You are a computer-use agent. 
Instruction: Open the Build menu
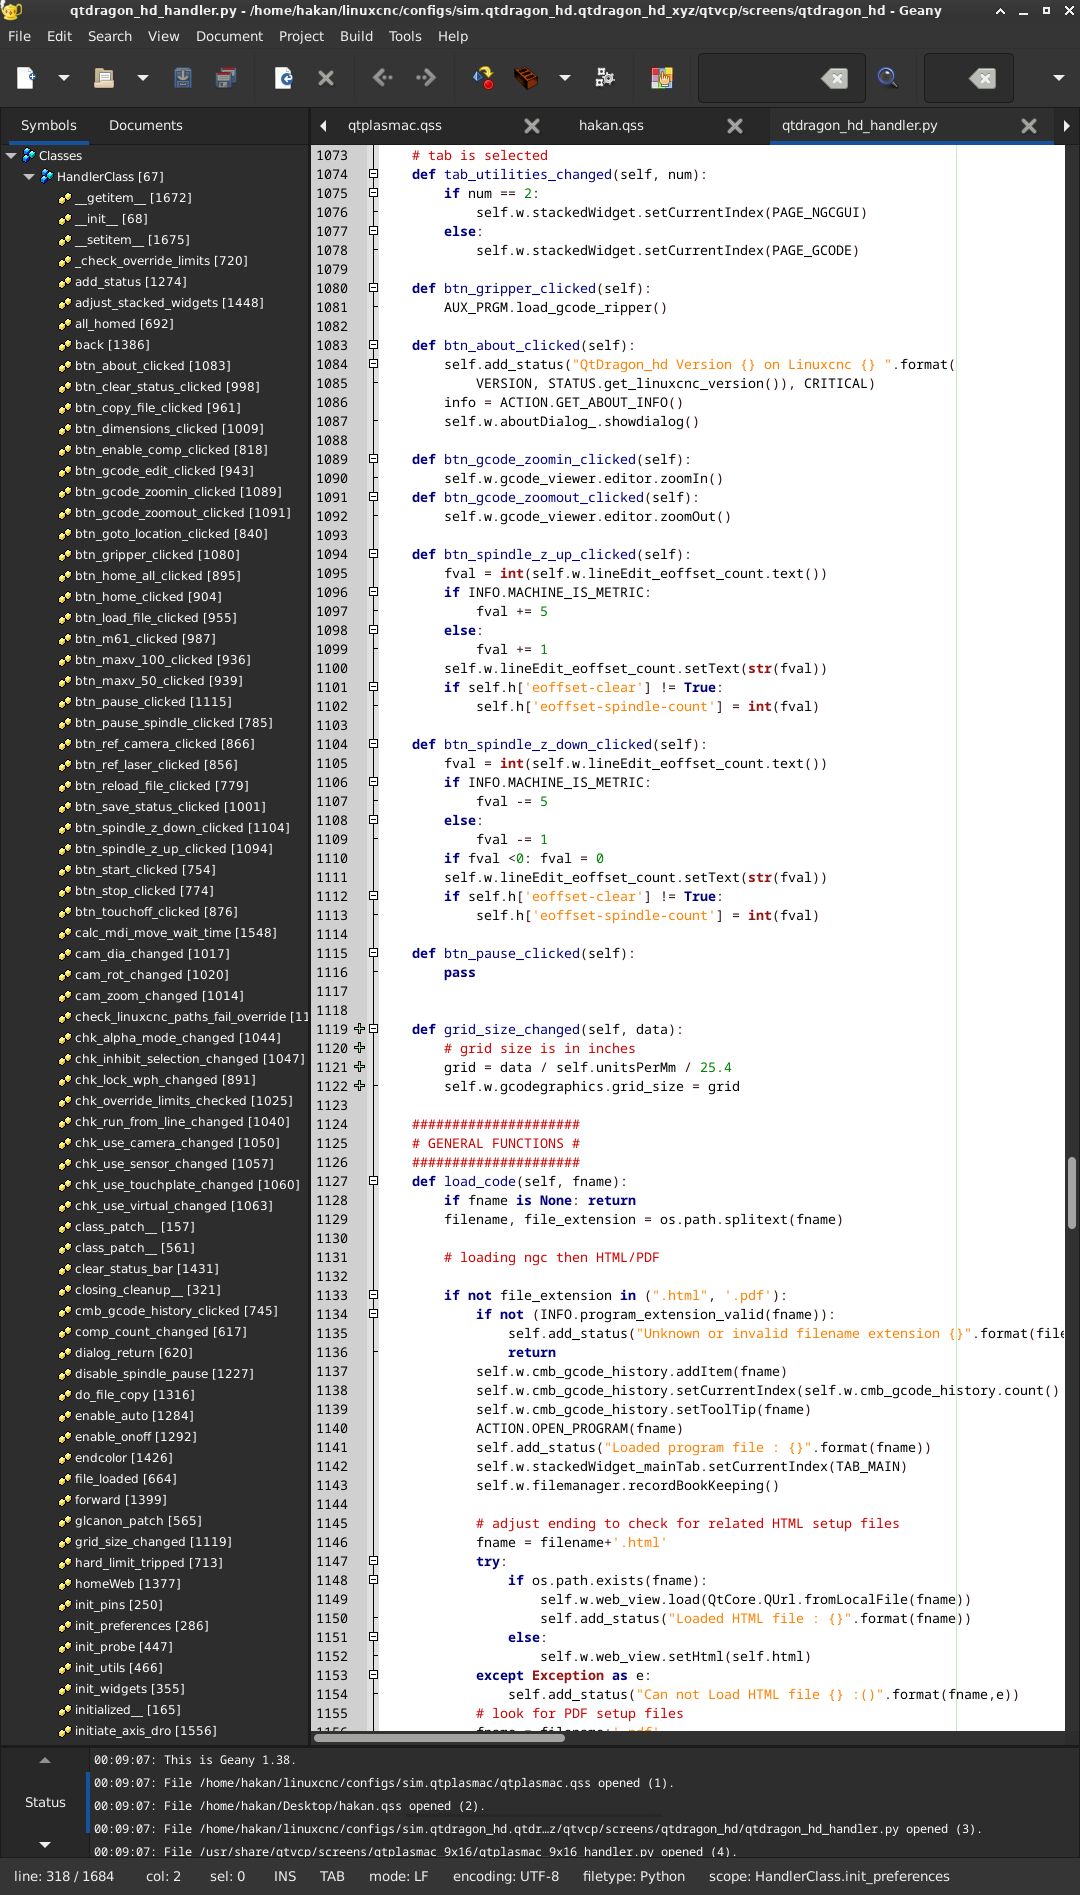point(356,36)
